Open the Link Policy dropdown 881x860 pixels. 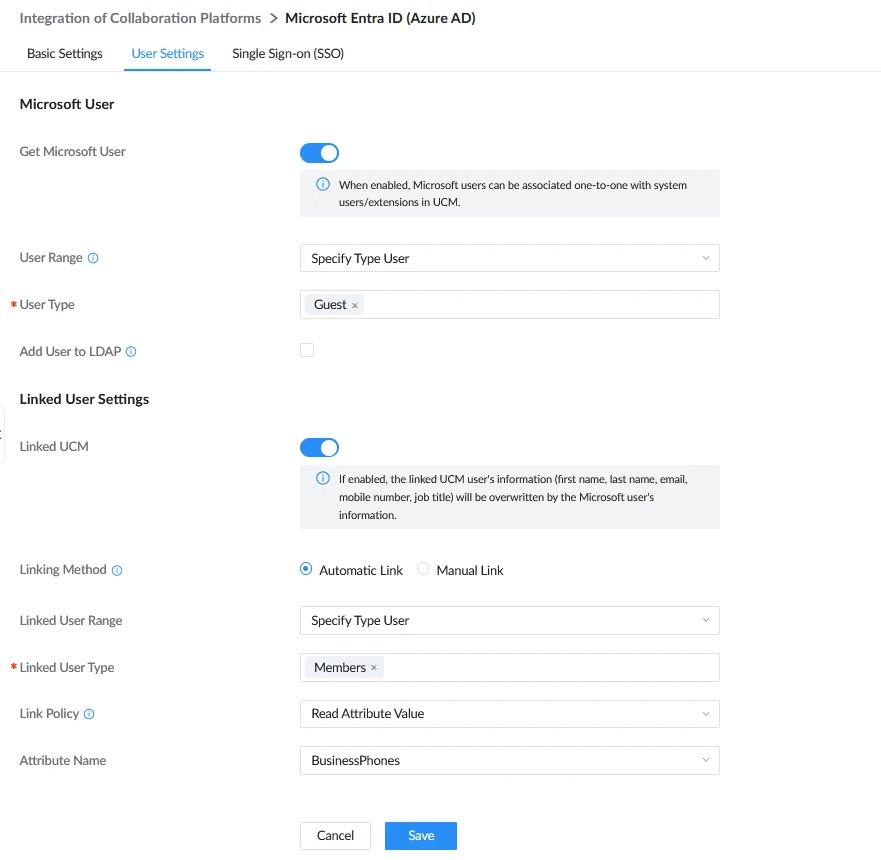510,714
